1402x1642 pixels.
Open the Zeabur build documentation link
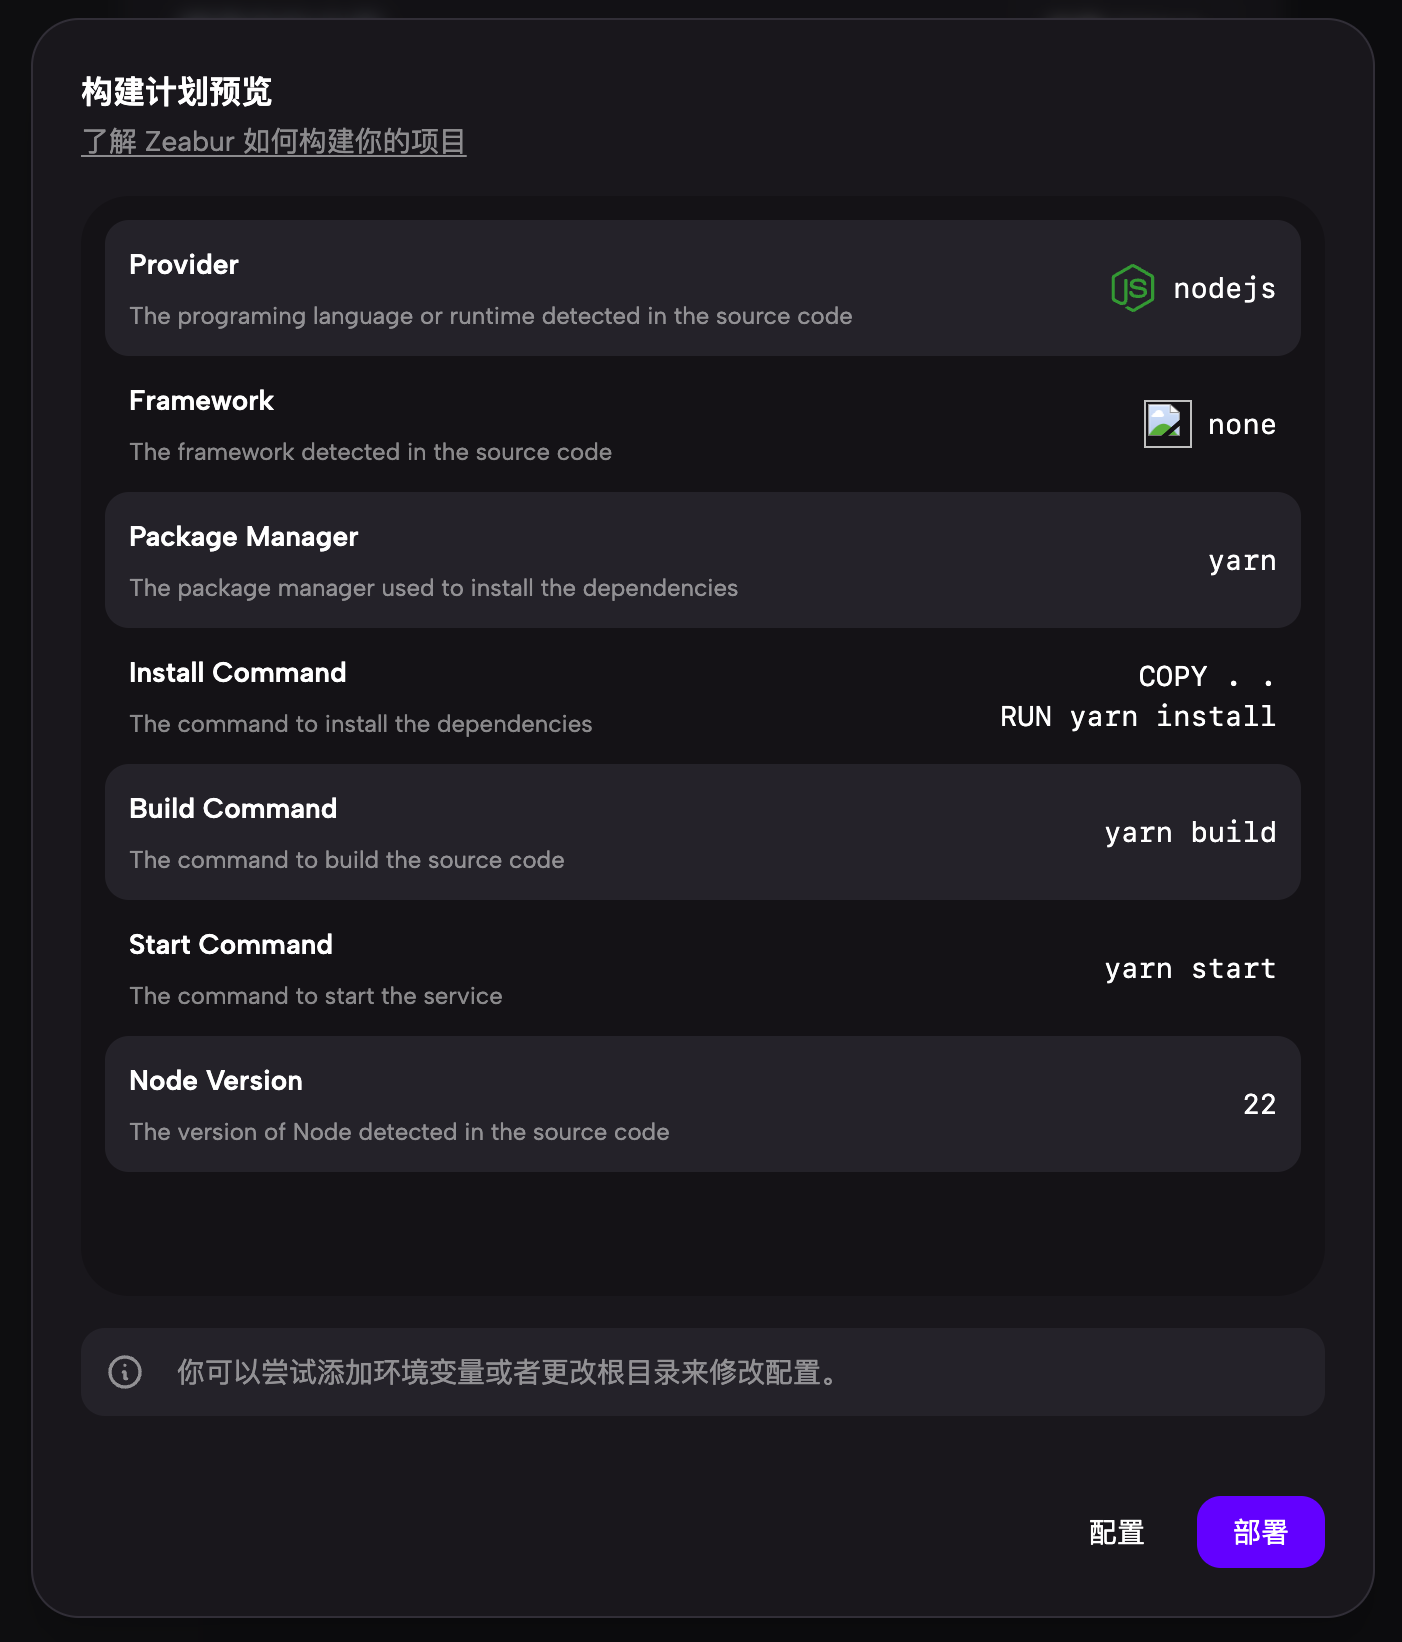(x=273, y=141)
